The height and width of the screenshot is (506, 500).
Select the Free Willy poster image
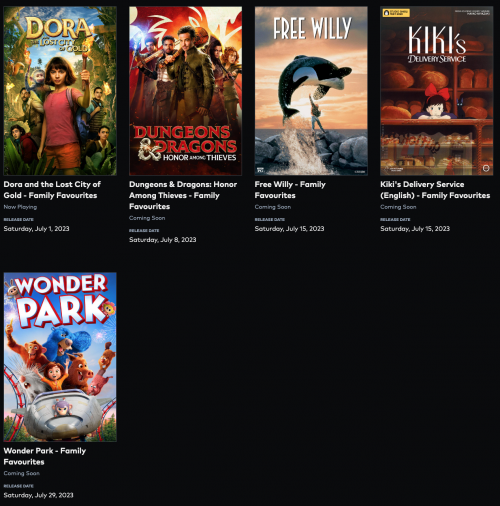coord(311,91)
